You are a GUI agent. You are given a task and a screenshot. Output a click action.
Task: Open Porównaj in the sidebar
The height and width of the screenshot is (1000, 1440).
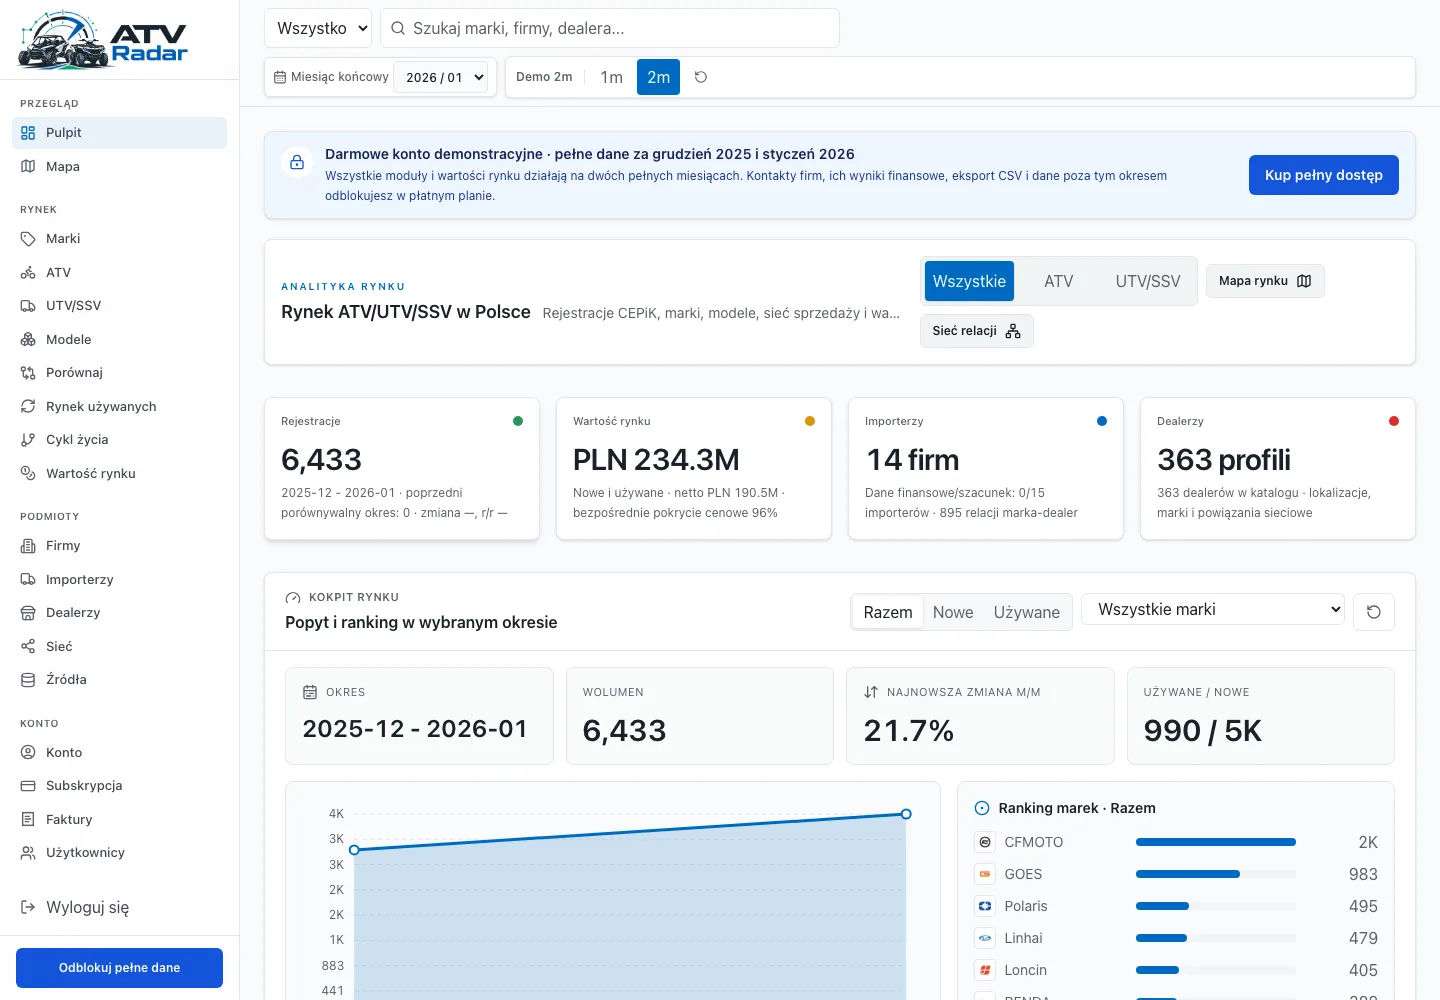(120, 373)
